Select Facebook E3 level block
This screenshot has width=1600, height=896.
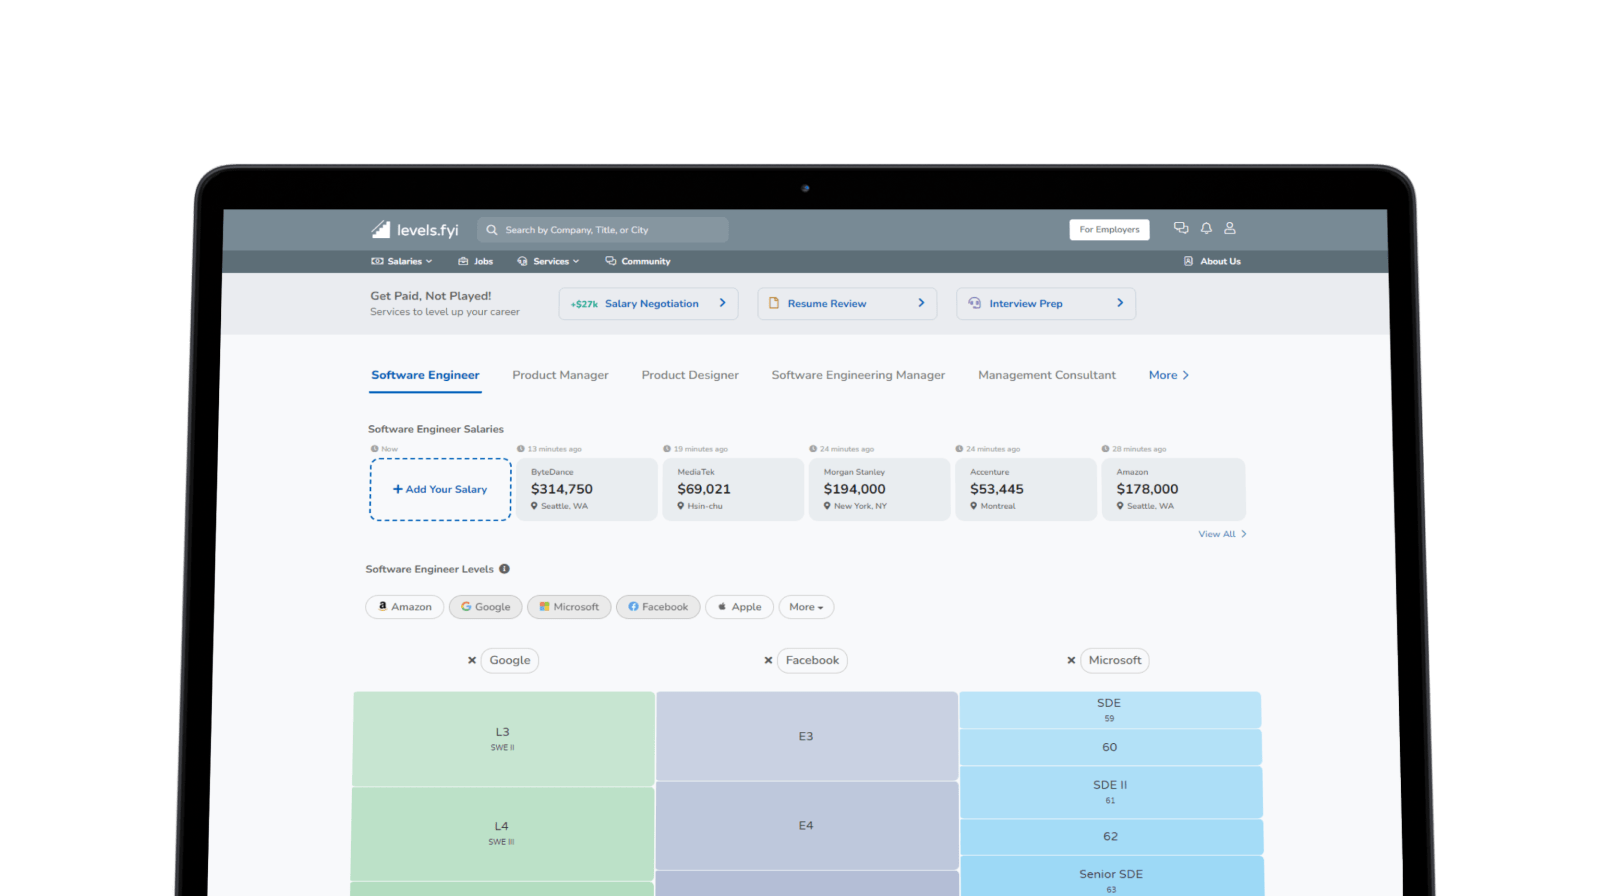(807, 736)
